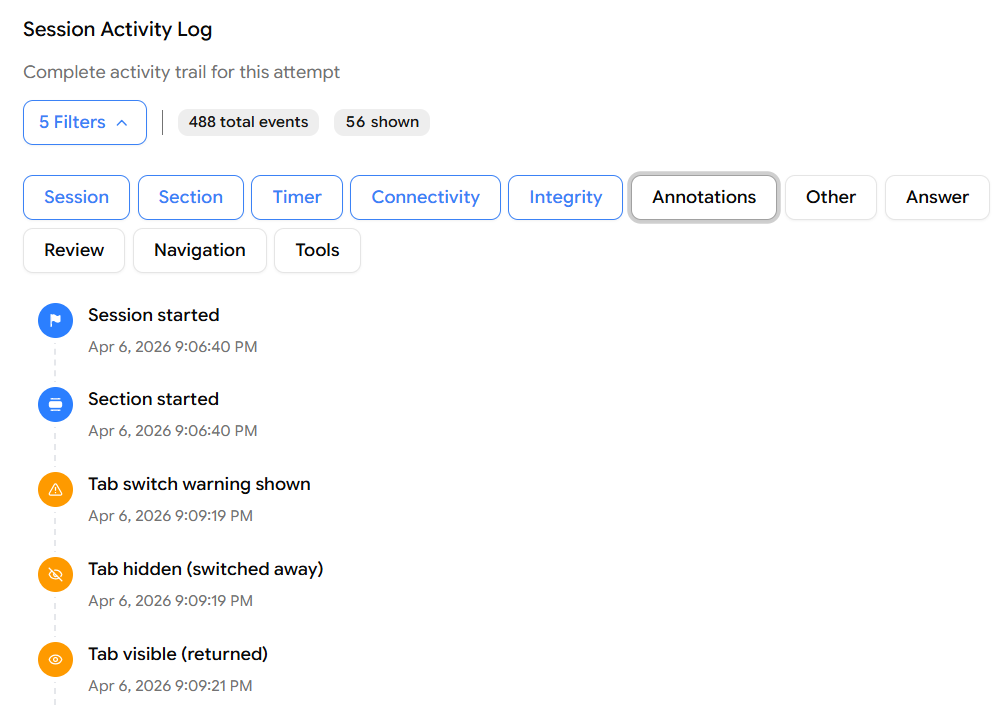Click the 488 total events badge

point(248,122)
